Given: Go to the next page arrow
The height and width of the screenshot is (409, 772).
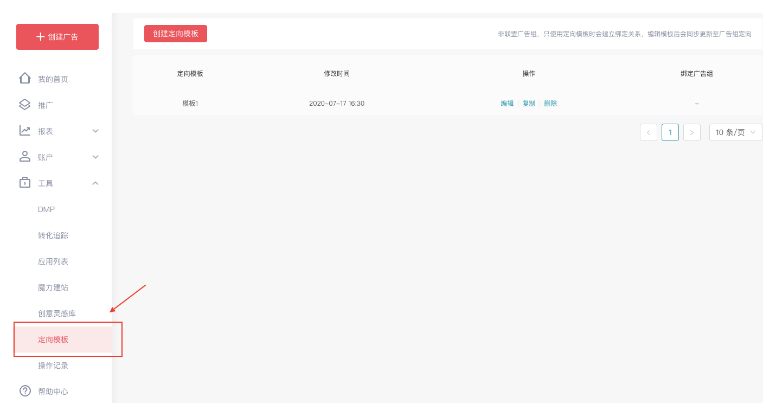Looking at the screenshot, I should (692, 132).
